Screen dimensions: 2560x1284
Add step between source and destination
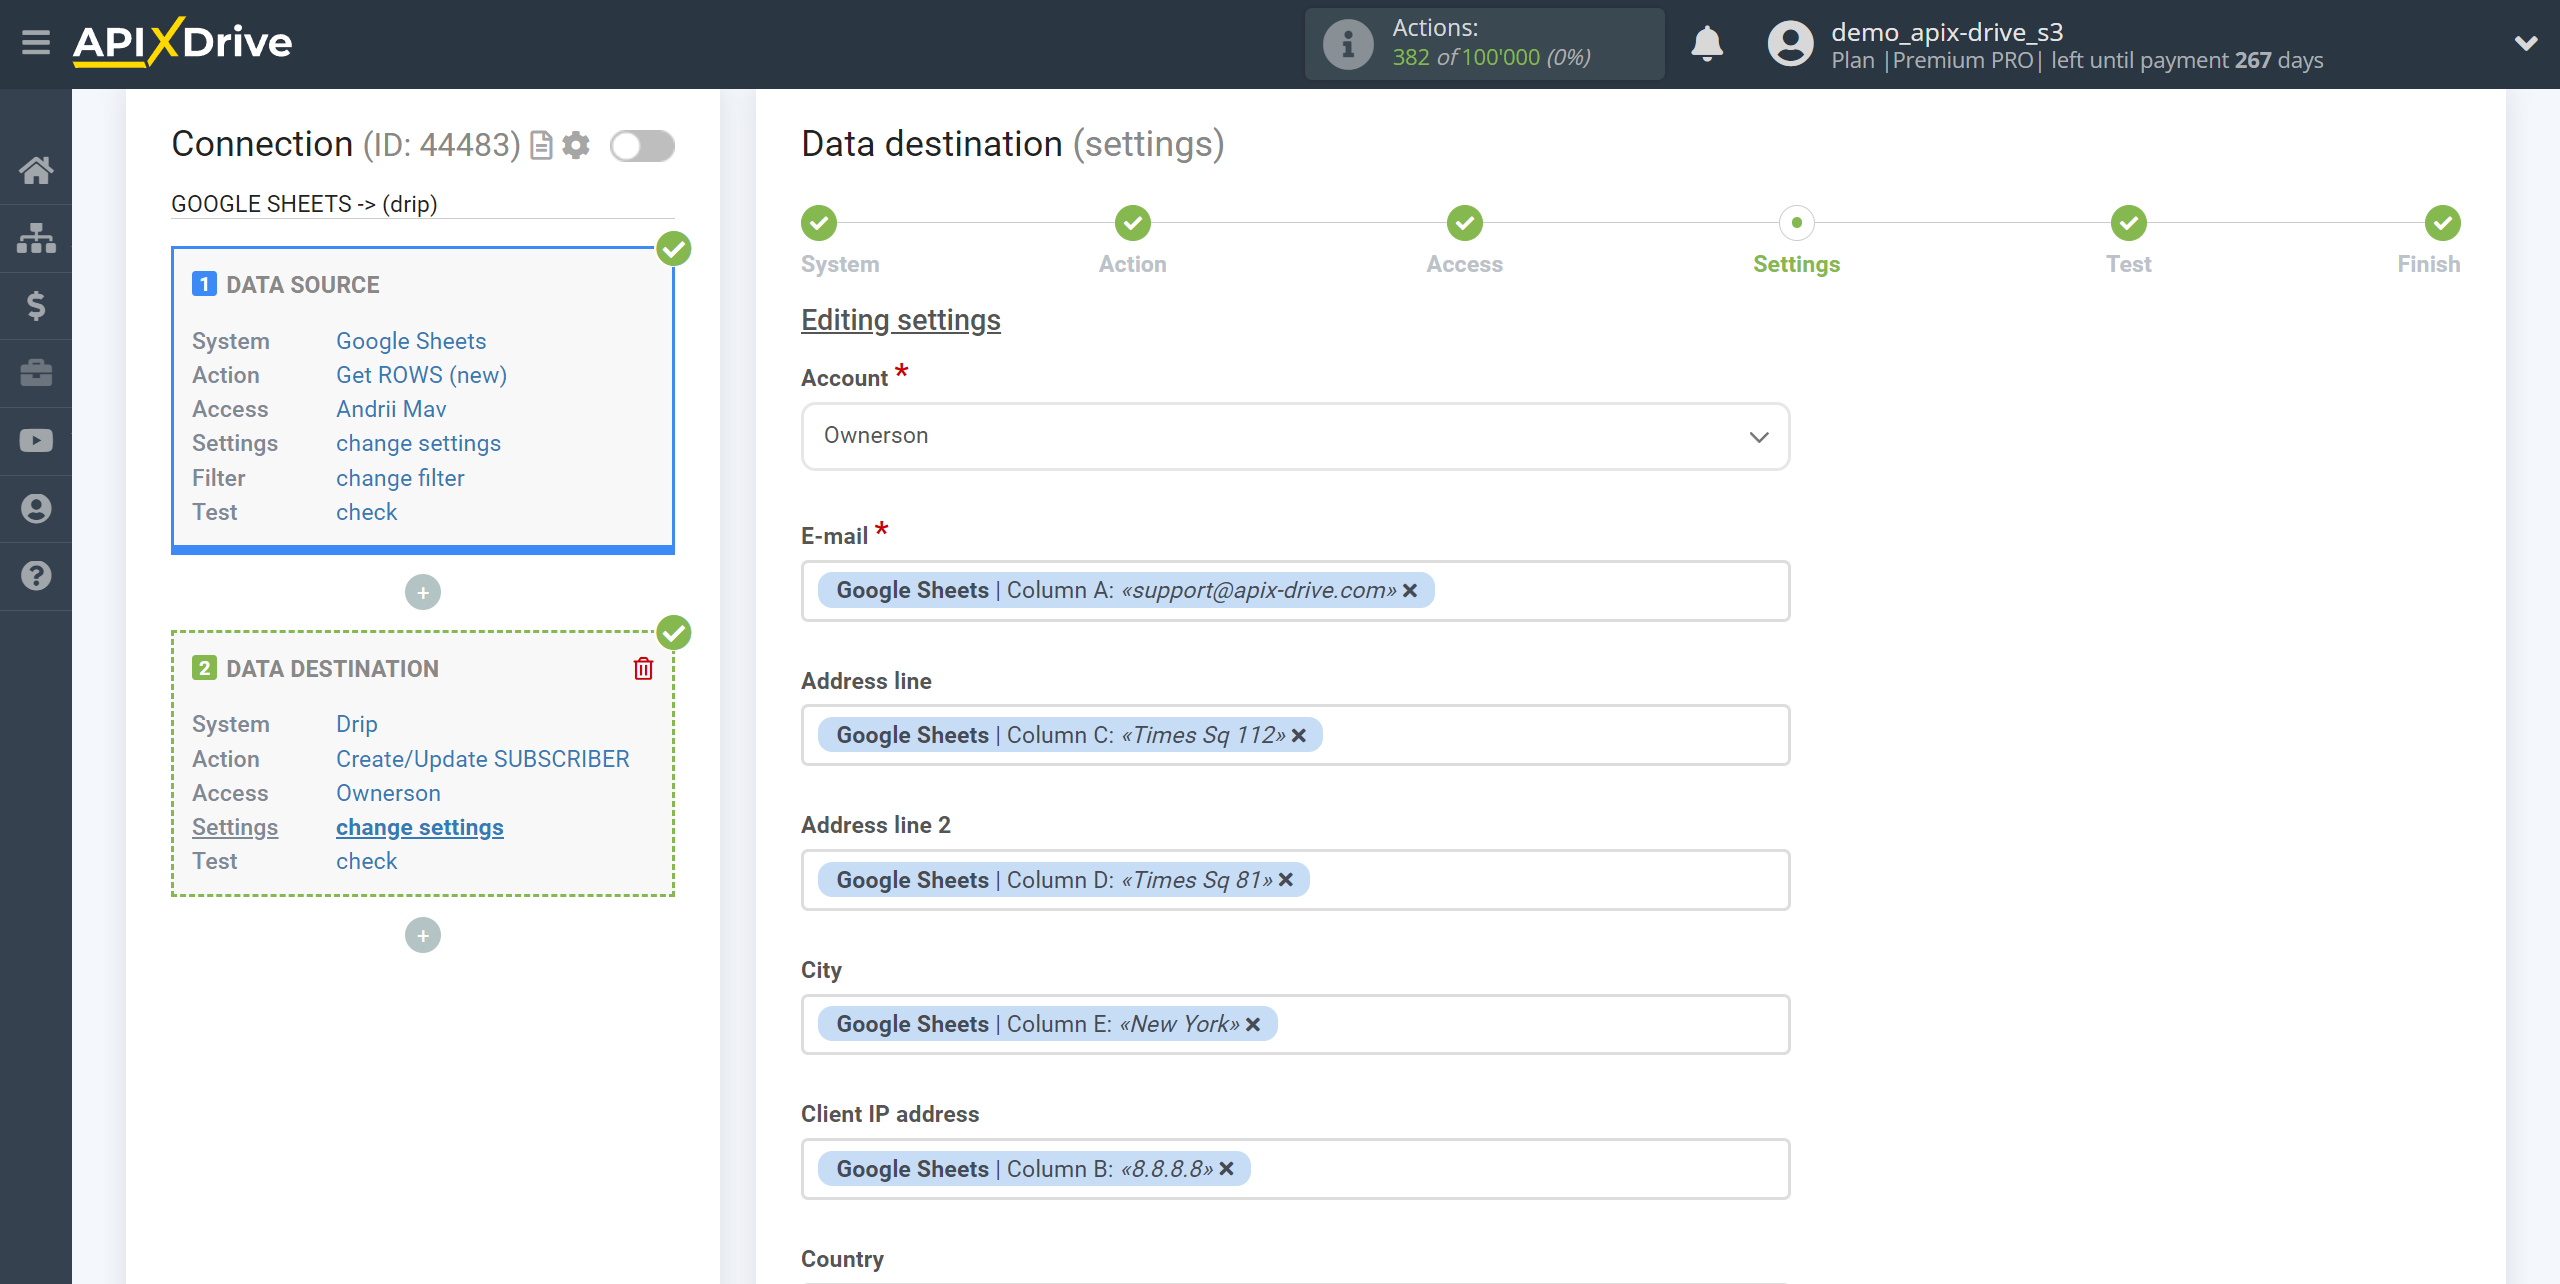tap(423, 592)
